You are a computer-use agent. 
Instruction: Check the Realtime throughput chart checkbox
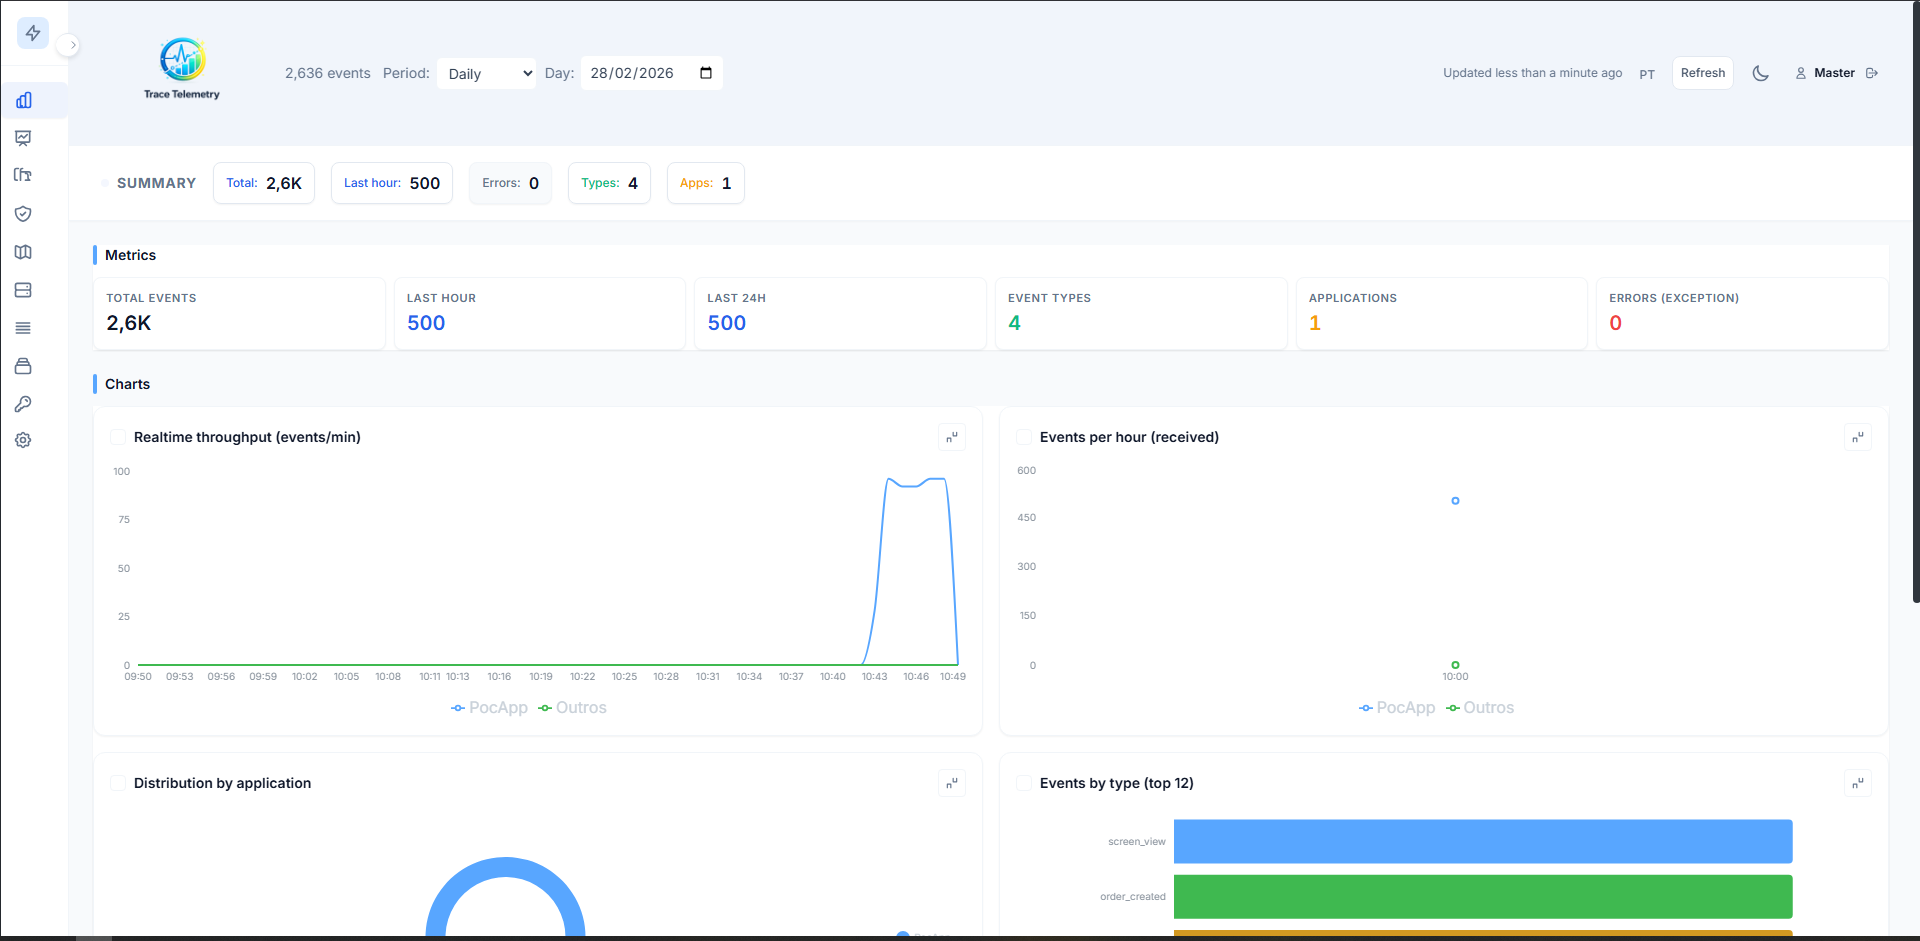(x=118, y=437)
